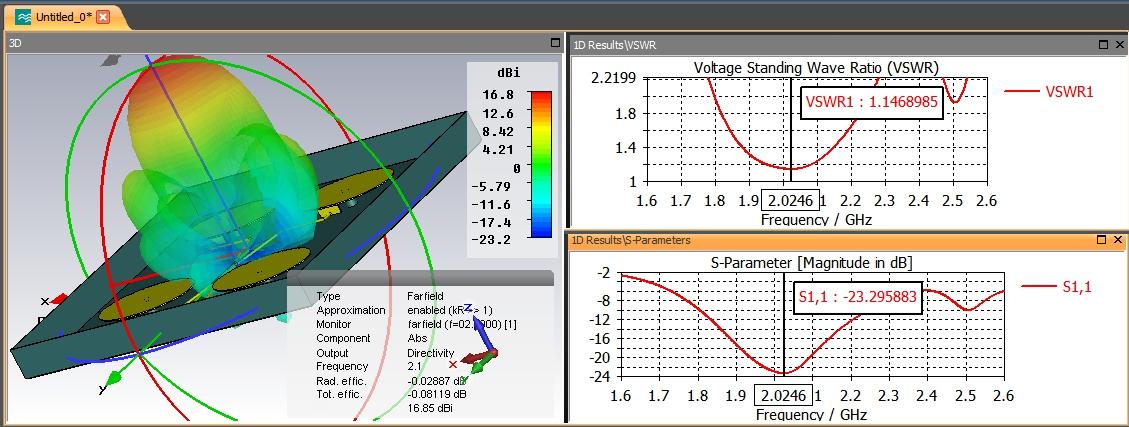Click the Voltage Standing Wave Ratio plot title
The height and width of the screenshot is (427, 1129).
[x=817, y=68]
